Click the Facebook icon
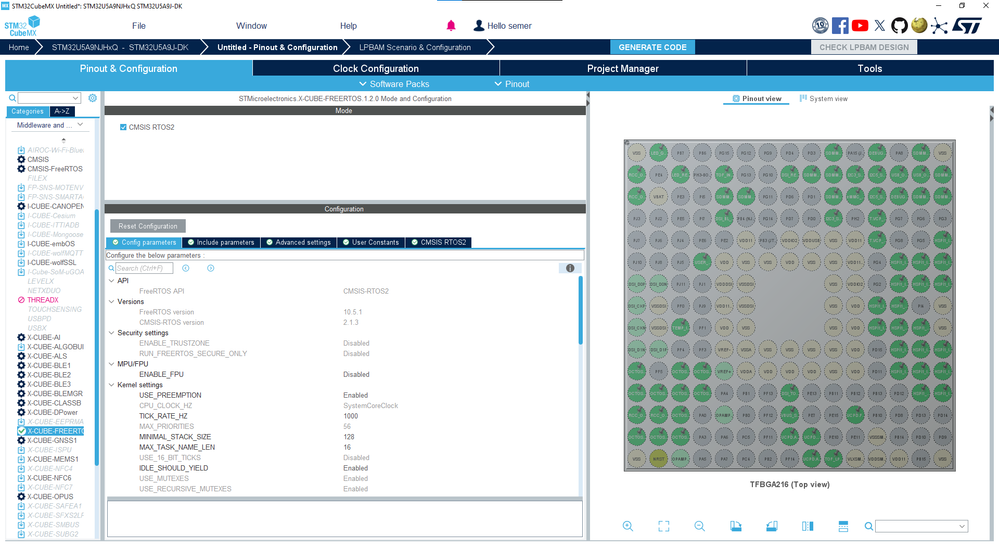 (x=840, y=25)
